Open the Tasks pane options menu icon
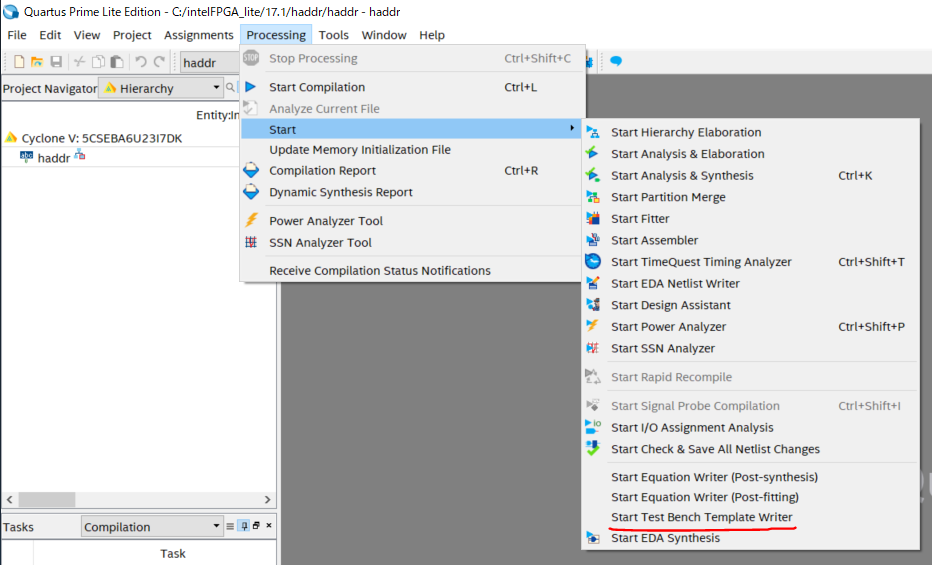 230,526
